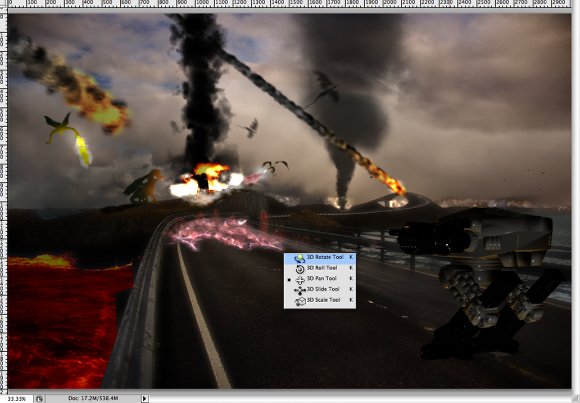Click the horizontal ruler above the canvas

pyautogui.click(x=290, y=4)
